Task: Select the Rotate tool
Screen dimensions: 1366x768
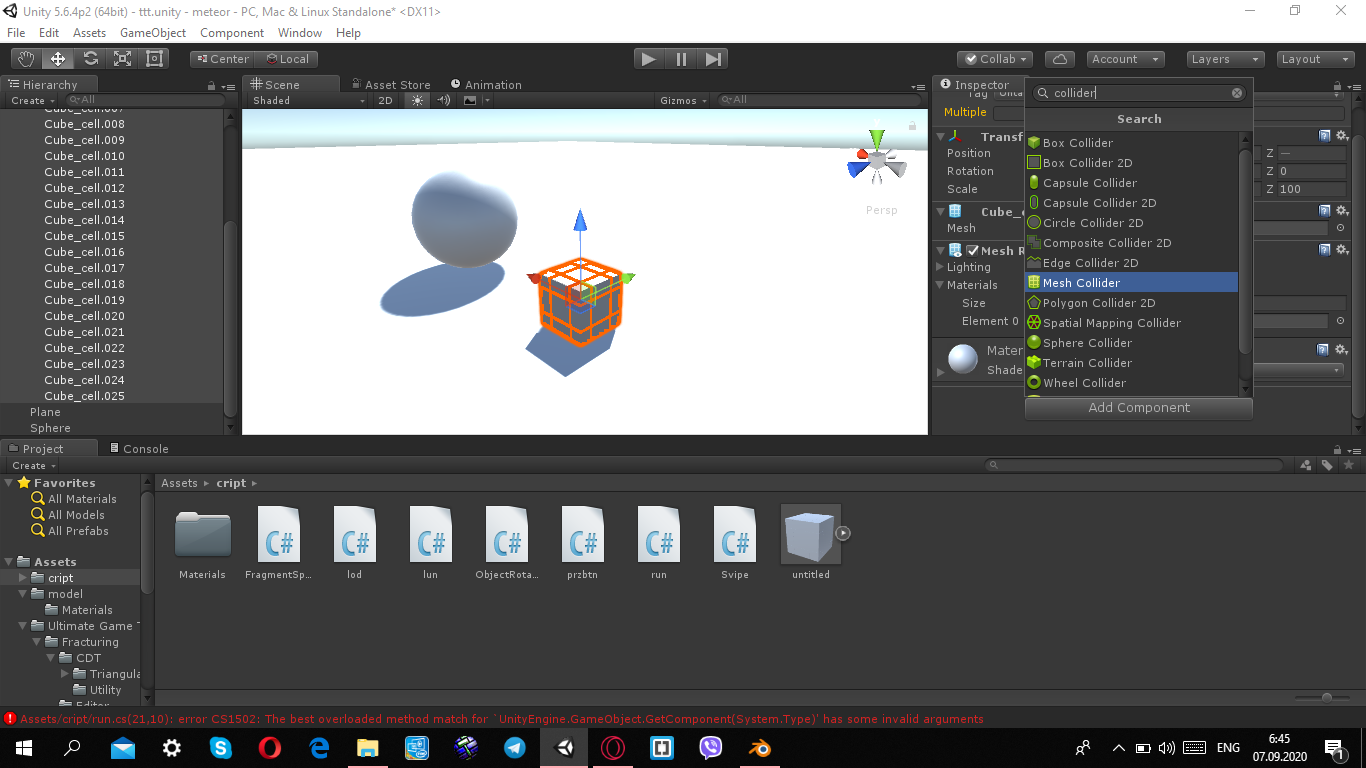Action: (90, 59)
